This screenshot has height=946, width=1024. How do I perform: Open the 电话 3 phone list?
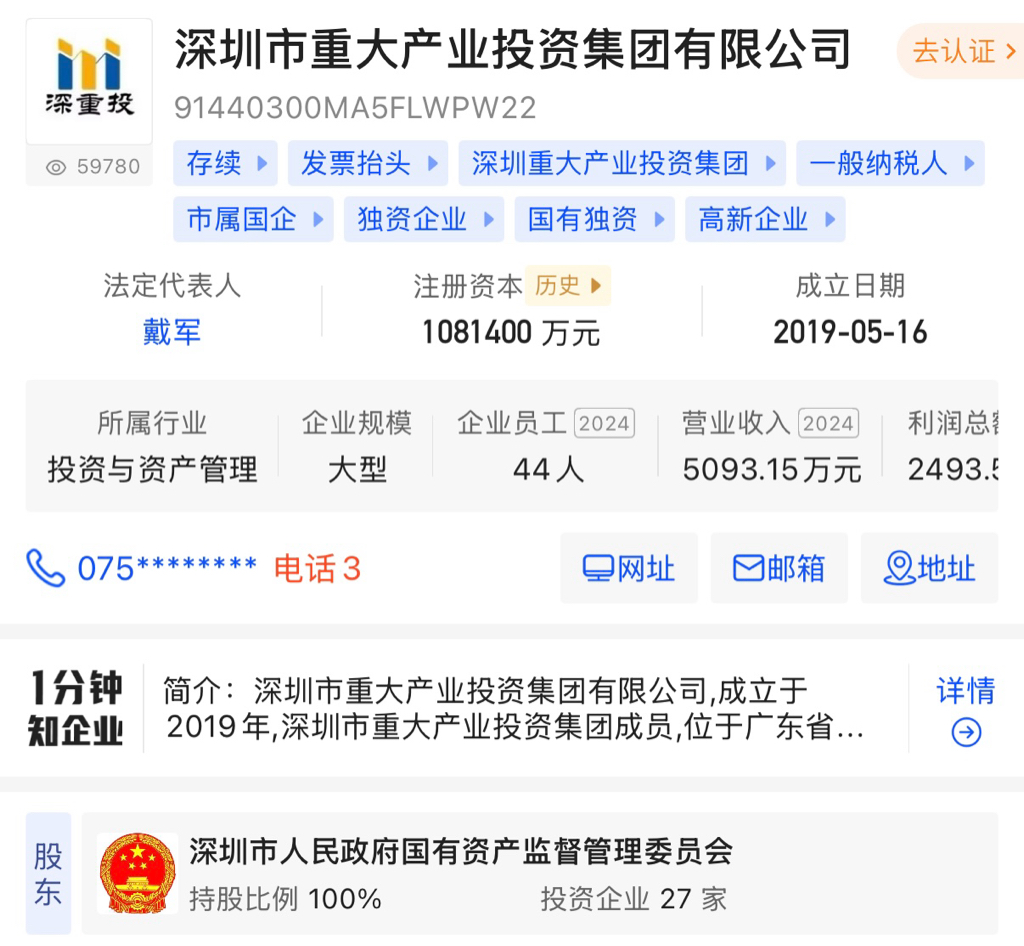click(x=317, y=568)
